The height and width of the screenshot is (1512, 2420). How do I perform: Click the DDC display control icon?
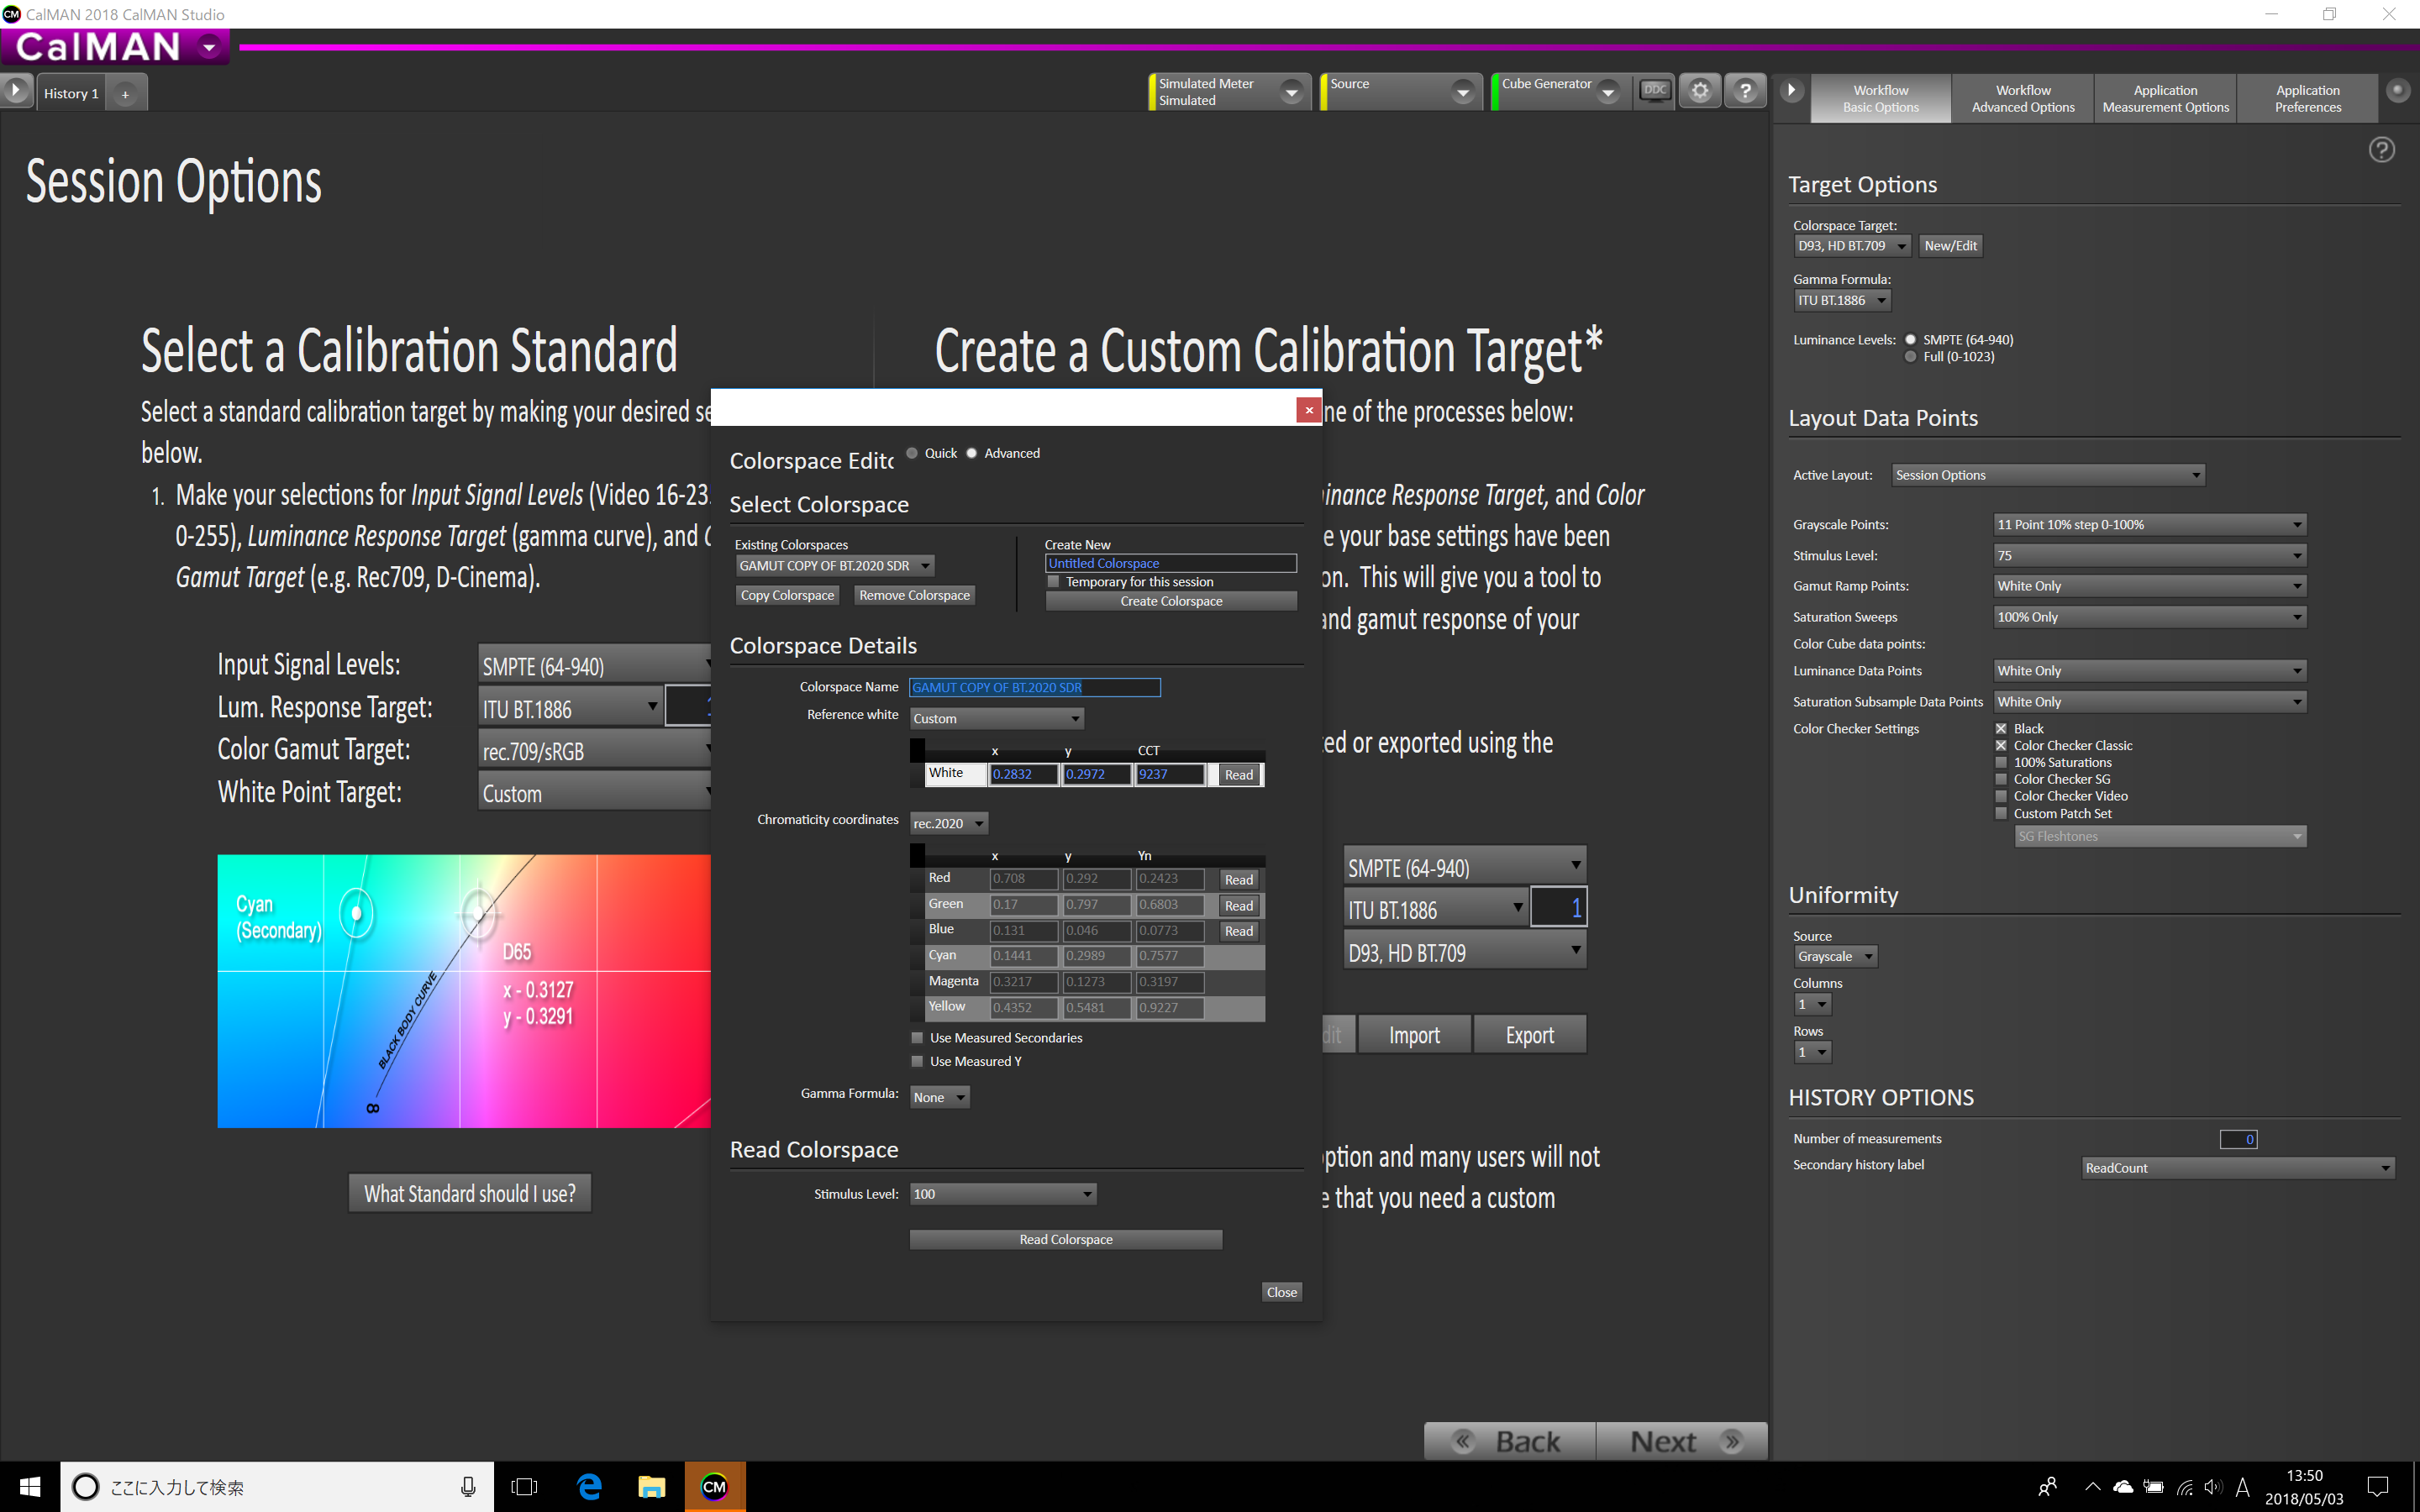pyautogui.click(x=1655, y=91)
